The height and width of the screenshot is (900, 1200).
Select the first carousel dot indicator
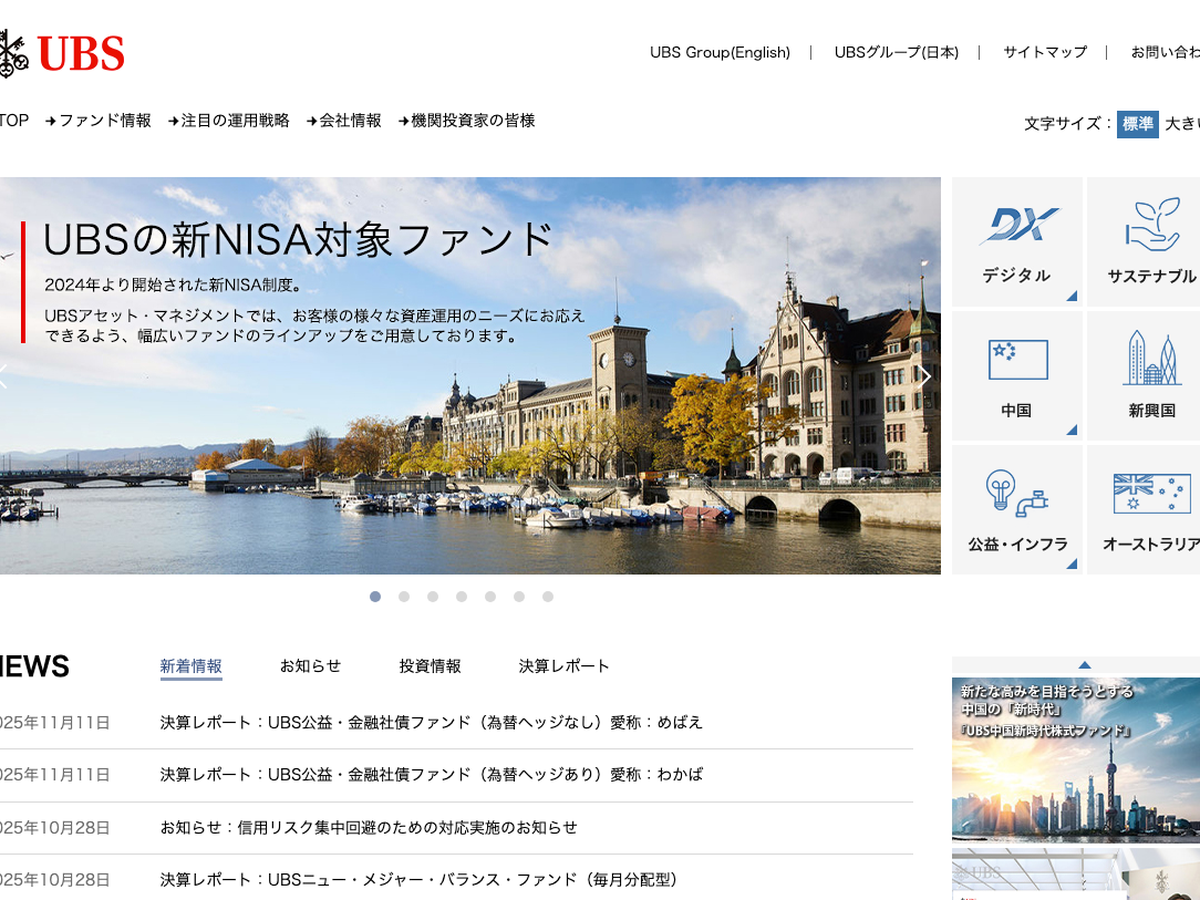pos(375,597)
